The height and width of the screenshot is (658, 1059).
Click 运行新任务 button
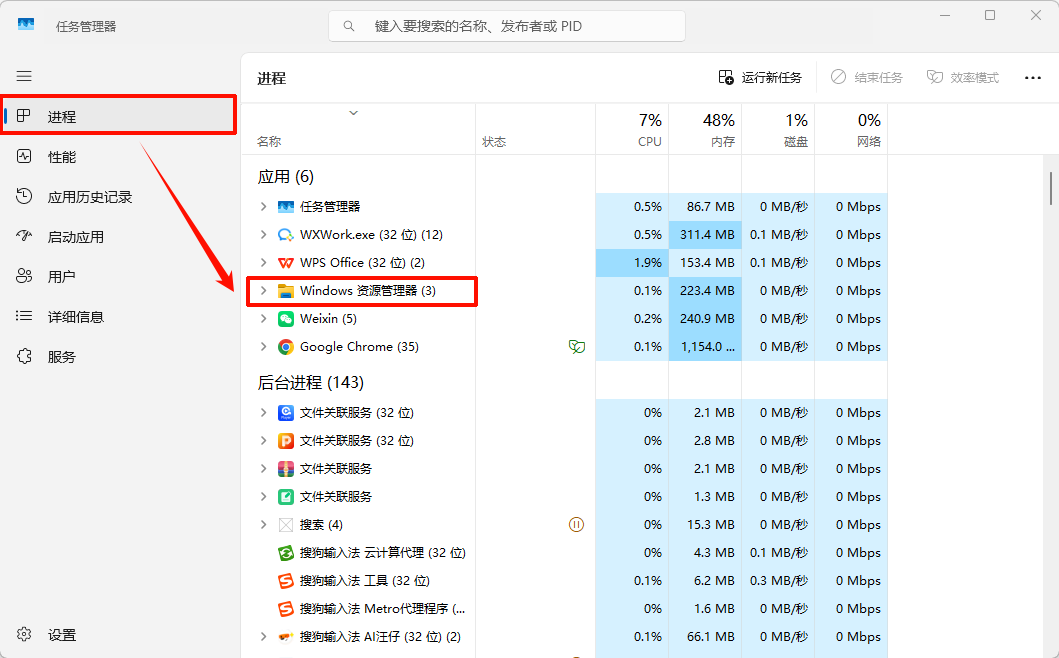tap(760, 78)
